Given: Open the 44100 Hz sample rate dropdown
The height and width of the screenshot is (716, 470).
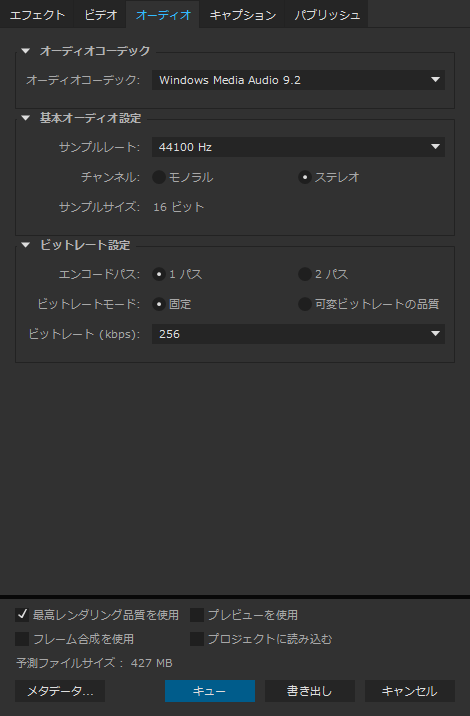Looking at the screenshot, I should (298, 147).
